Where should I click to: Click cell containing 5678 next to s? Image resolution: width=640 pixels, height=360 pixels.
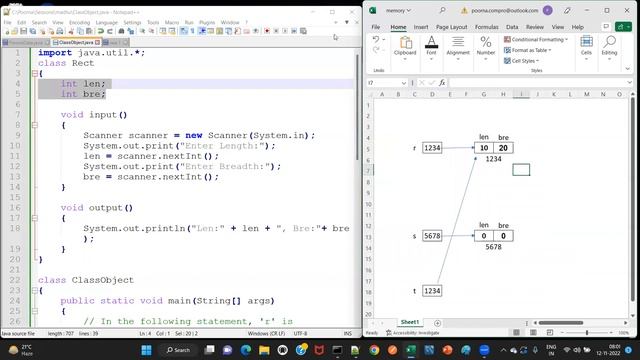tap(432, 236)
